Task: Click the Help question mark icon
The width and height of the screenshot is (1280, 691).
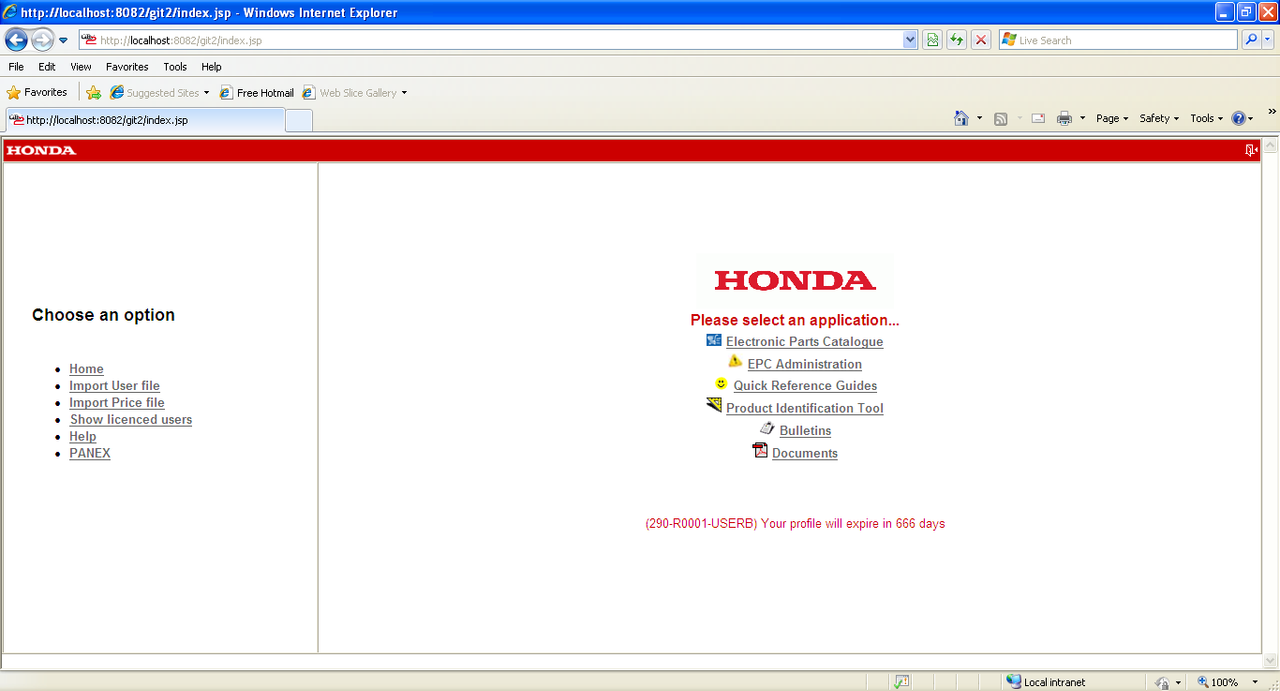Action: 1238,118
